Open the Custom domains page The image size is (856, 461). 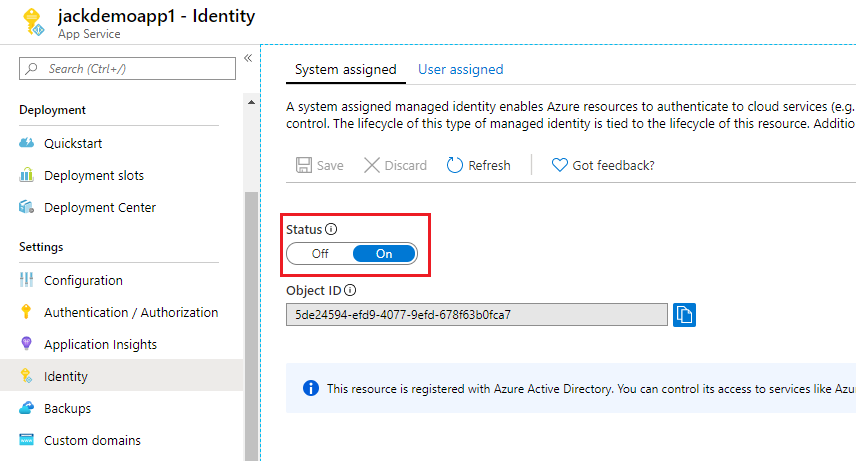click(92, 440)
